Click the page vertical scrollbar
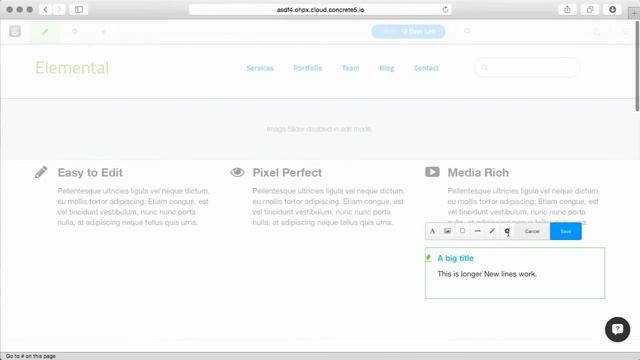This screenshot has height=360, width=640. [x=637, y=67]
